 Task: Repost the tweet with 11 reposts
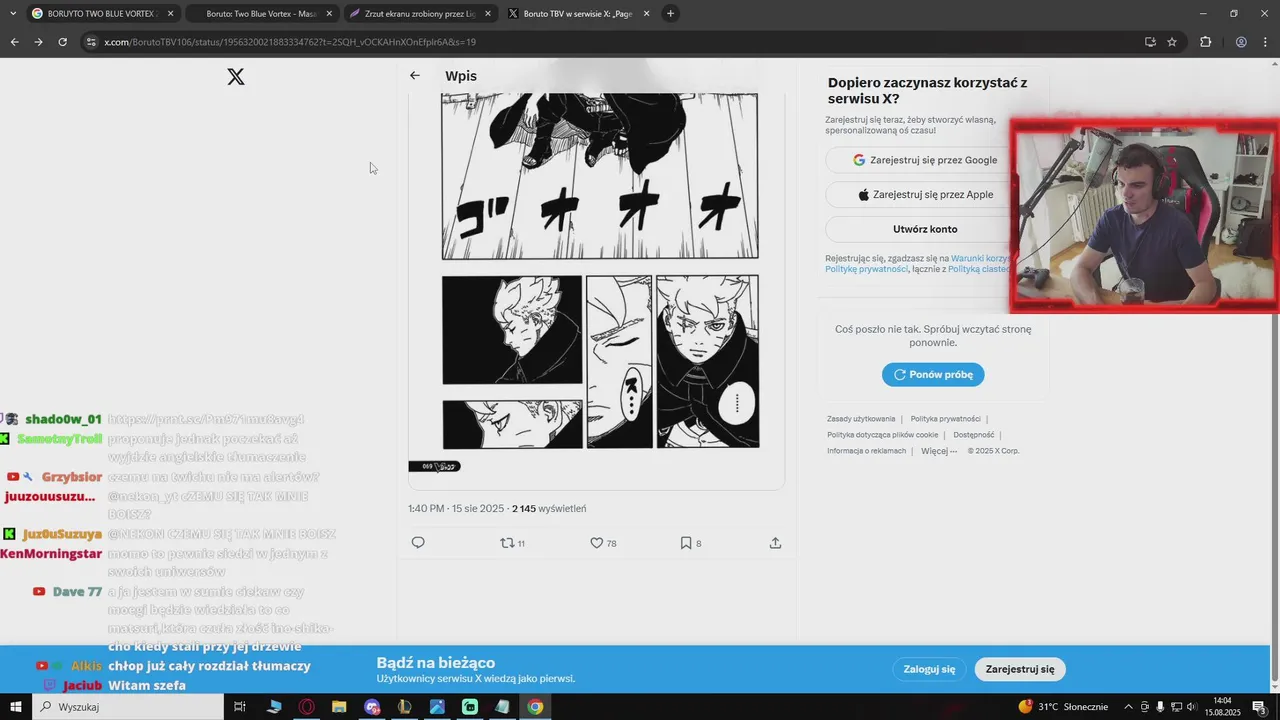[x=512, y=543]
